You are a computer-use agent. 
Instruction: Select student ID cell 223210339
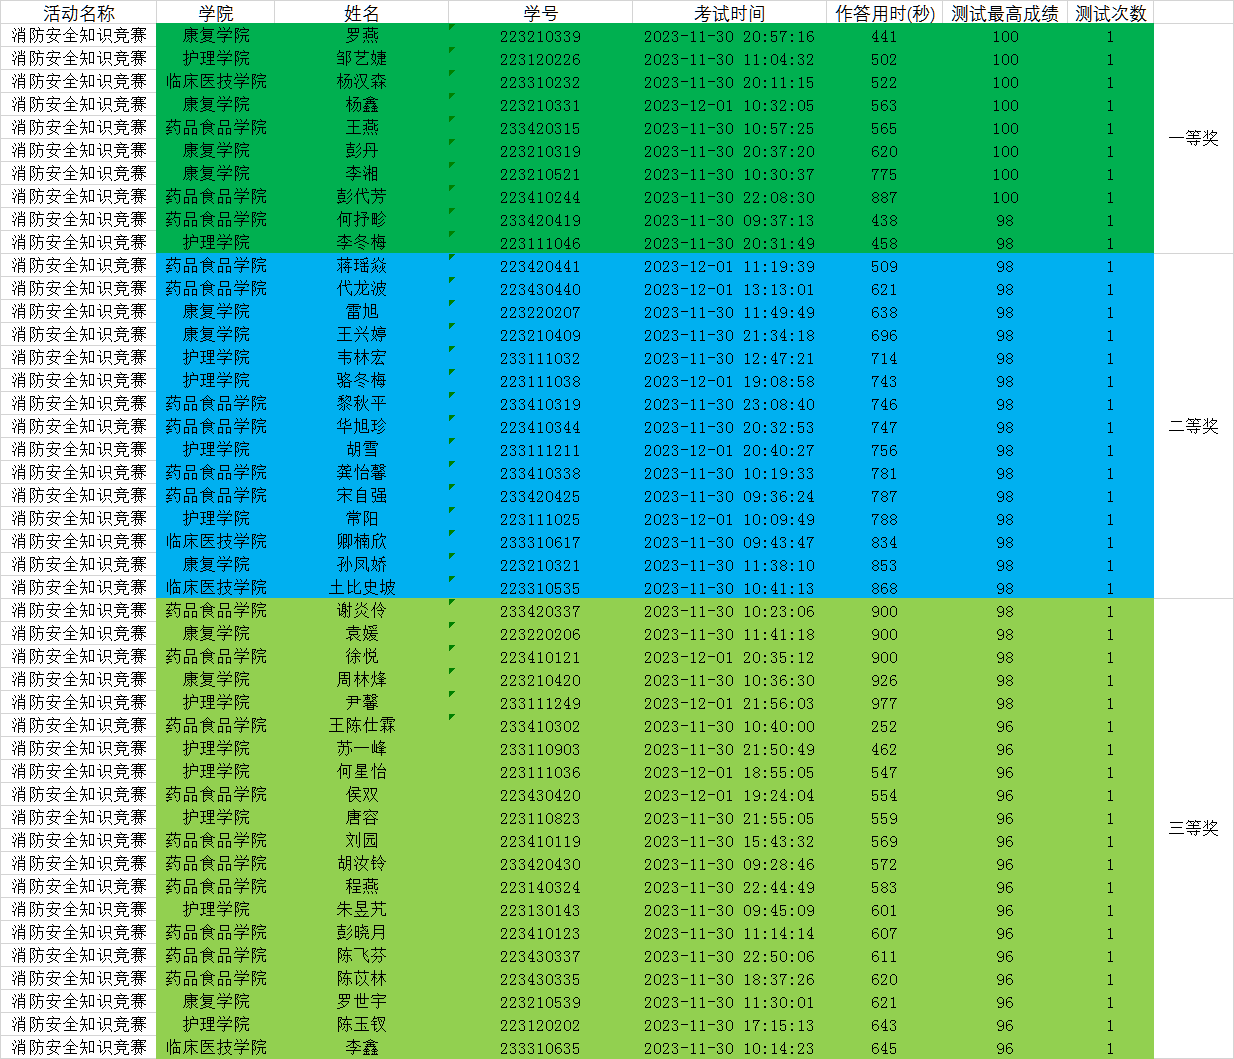pyautogui.click(x=540, y=36)
